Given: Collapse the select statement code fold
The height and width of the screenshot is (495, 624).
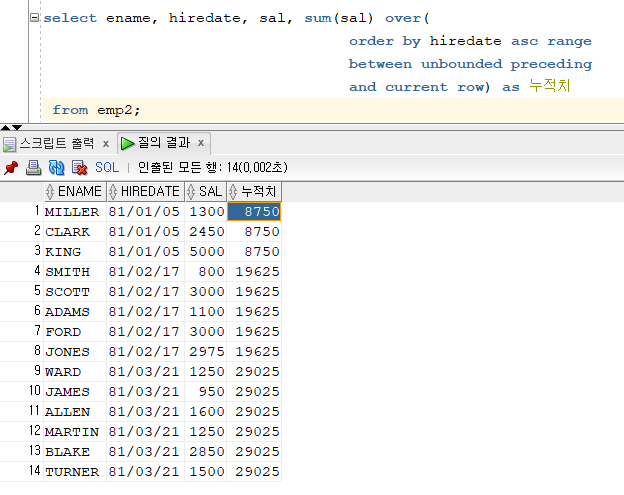Looking at the screenshot, I should (35, 18).
